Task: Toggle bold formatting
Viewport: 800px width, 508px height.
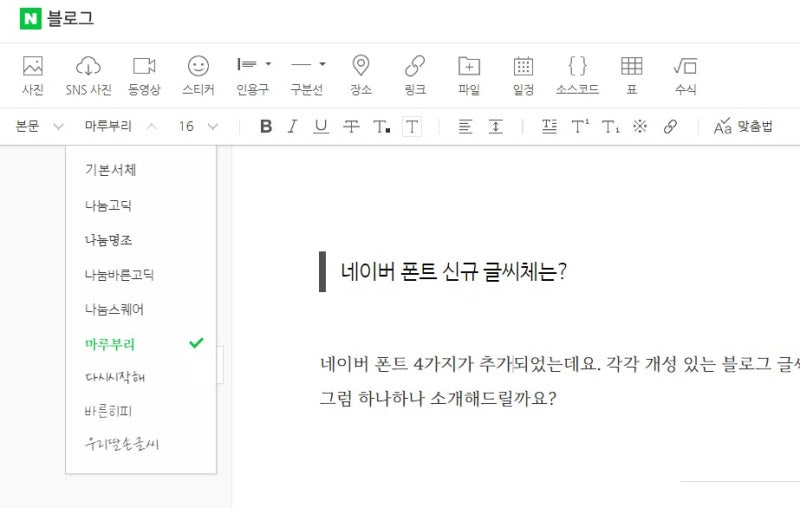Action: 265,126
